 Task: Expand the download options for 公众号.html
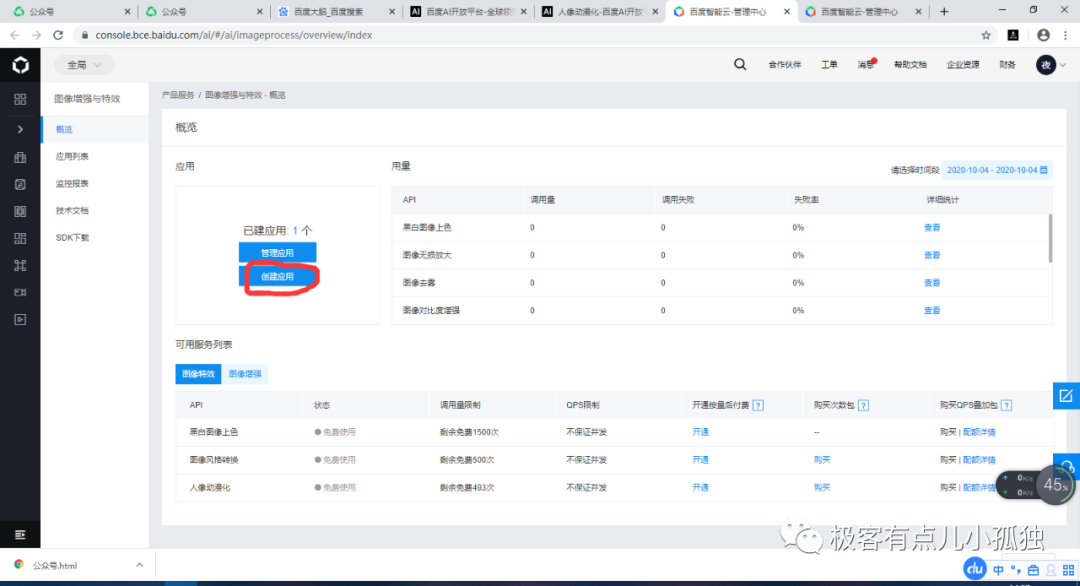pyautogui.click(x=140, y=565)
